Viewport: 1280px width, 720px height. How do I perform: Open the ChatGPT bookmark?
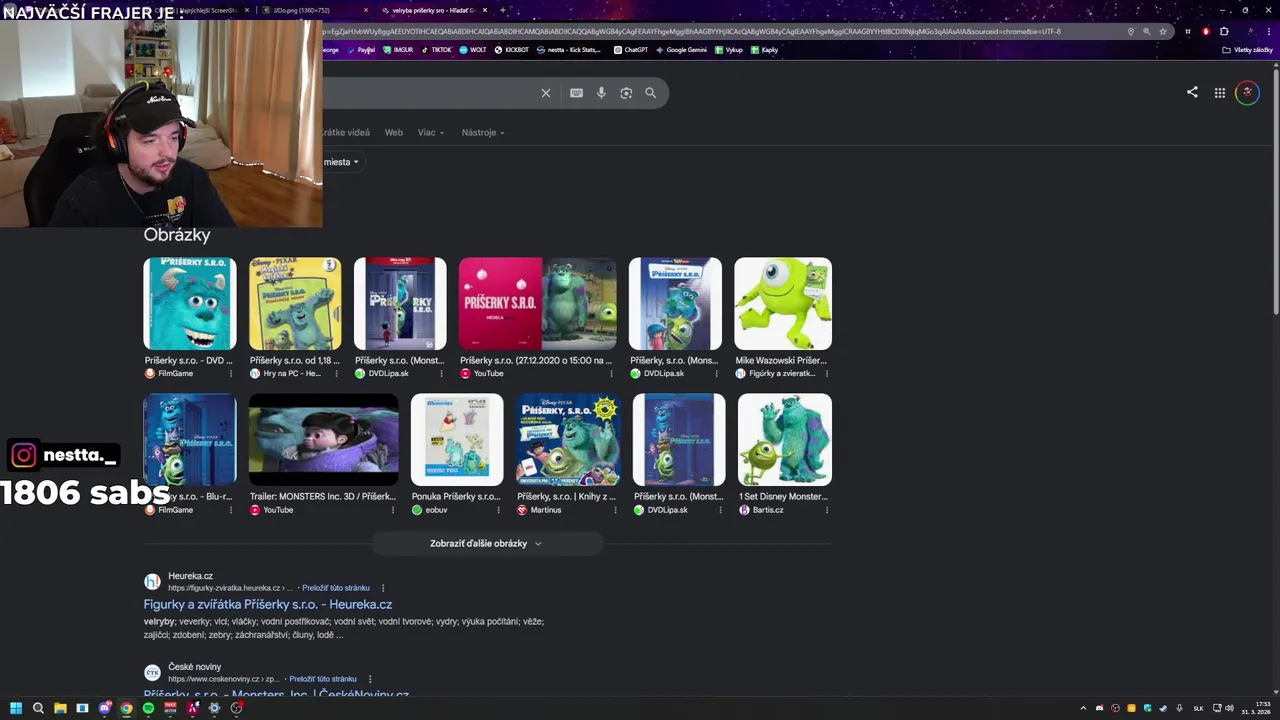pos(631,49)
